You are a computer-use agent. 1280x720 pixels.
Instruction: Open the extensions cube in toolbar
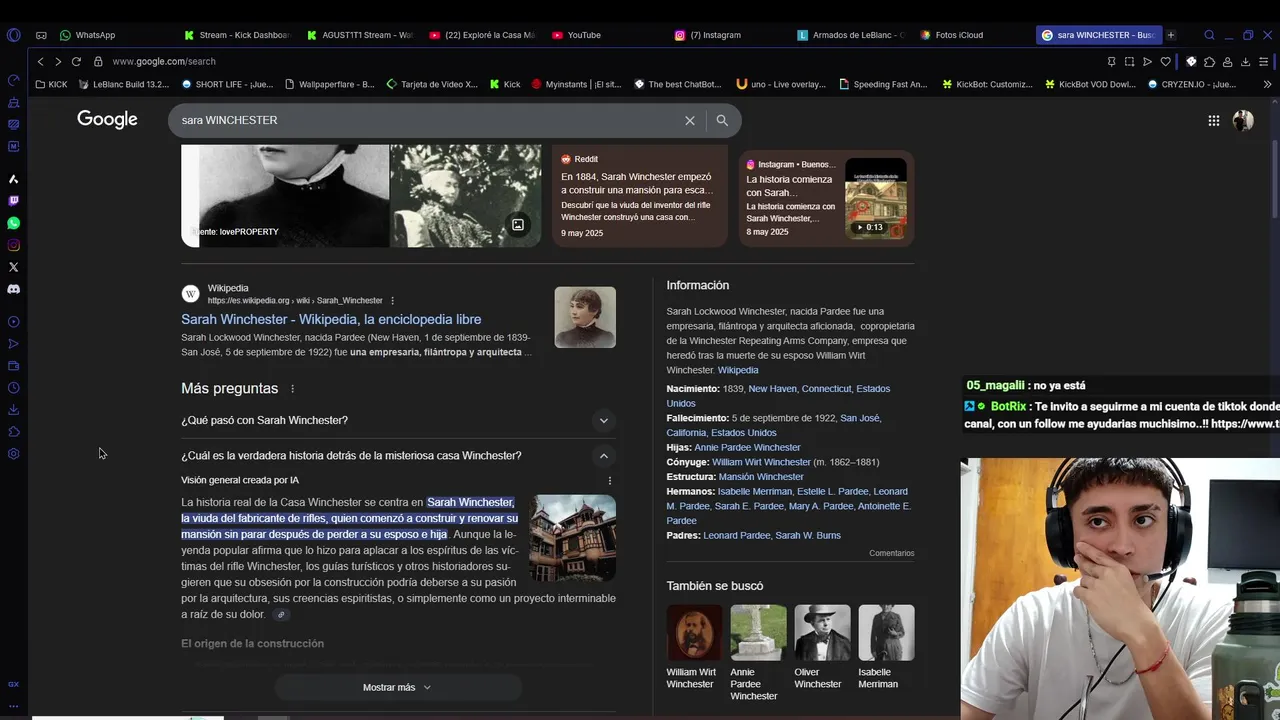1209,62
